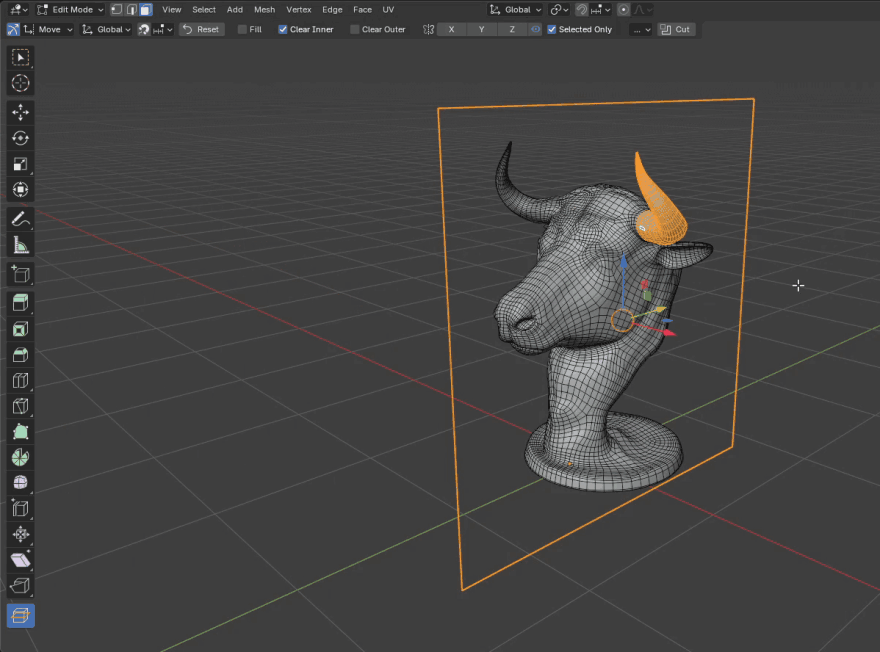Select the Edge Slide tool
This screenshot has width=880, height=652.
pyautogui.click(x=20, y=508)
